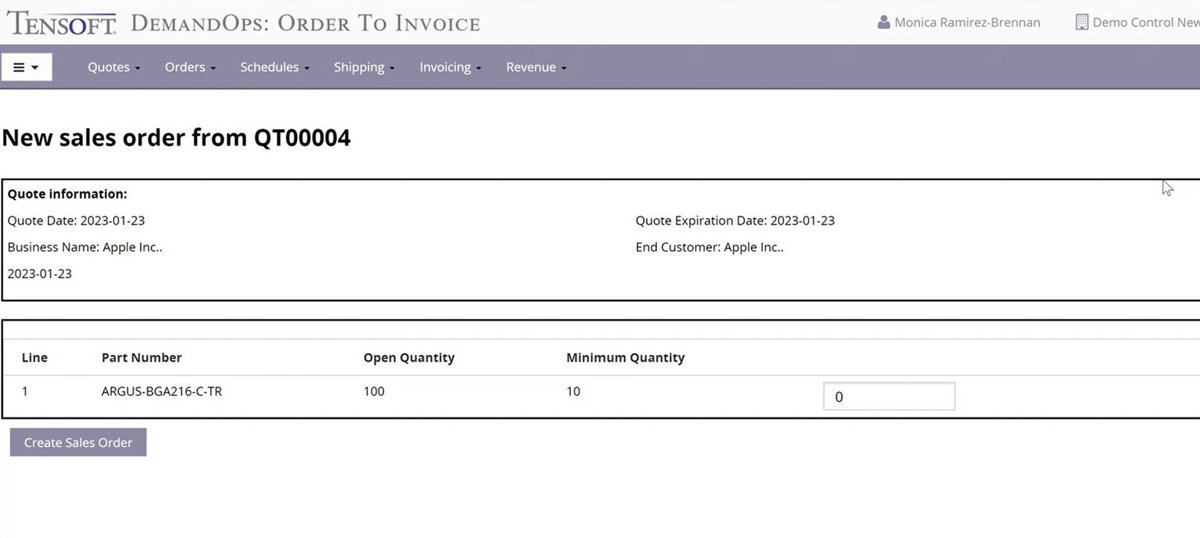Click the Quote Expiration Date text
This screenshot has width=1200, height=538.
pyautogui.click(x=735, y=220)
